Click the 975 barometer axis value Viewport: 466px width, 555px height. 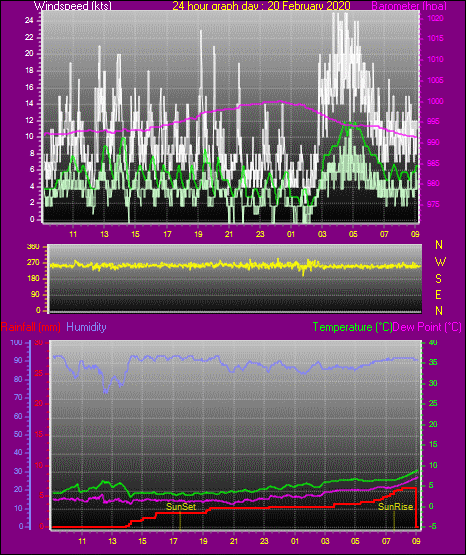433,204
